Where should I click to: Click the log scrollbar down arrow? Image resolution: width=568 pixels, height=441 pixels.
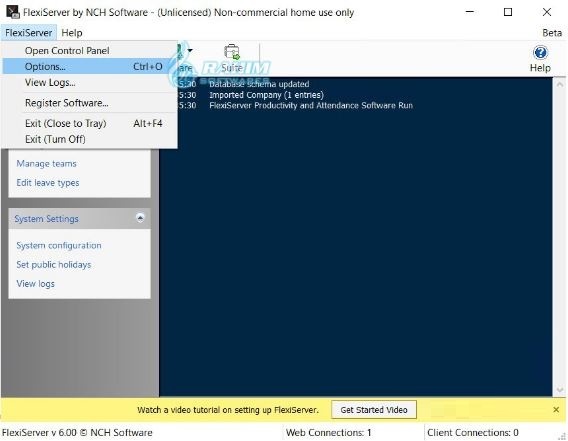tap(560, 390)
